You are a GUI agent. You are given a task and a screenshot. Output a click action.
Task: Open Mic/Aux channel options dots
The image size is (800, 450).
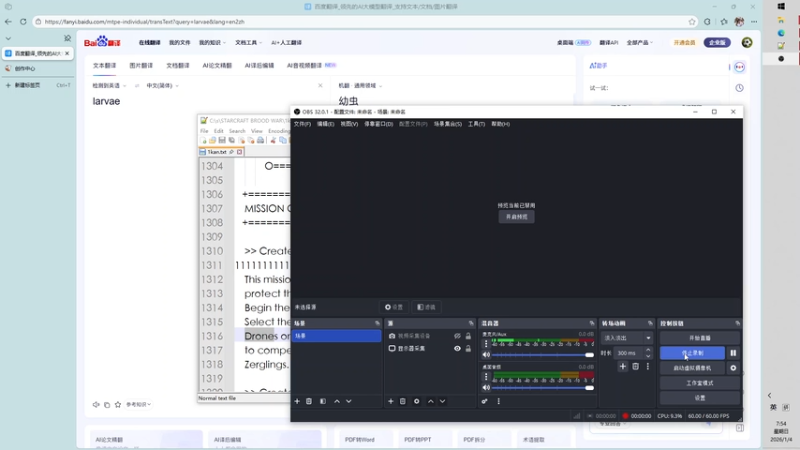[486, 343]
